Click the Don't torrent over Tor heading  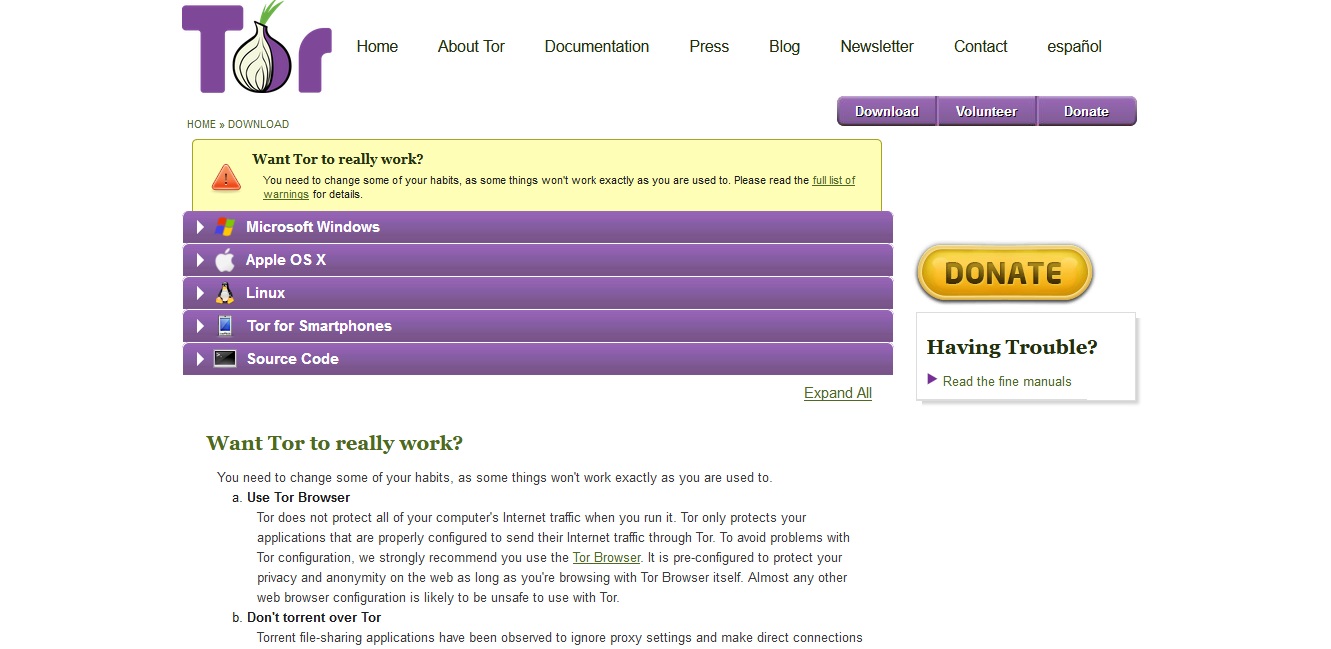click(x=314, y=617)
